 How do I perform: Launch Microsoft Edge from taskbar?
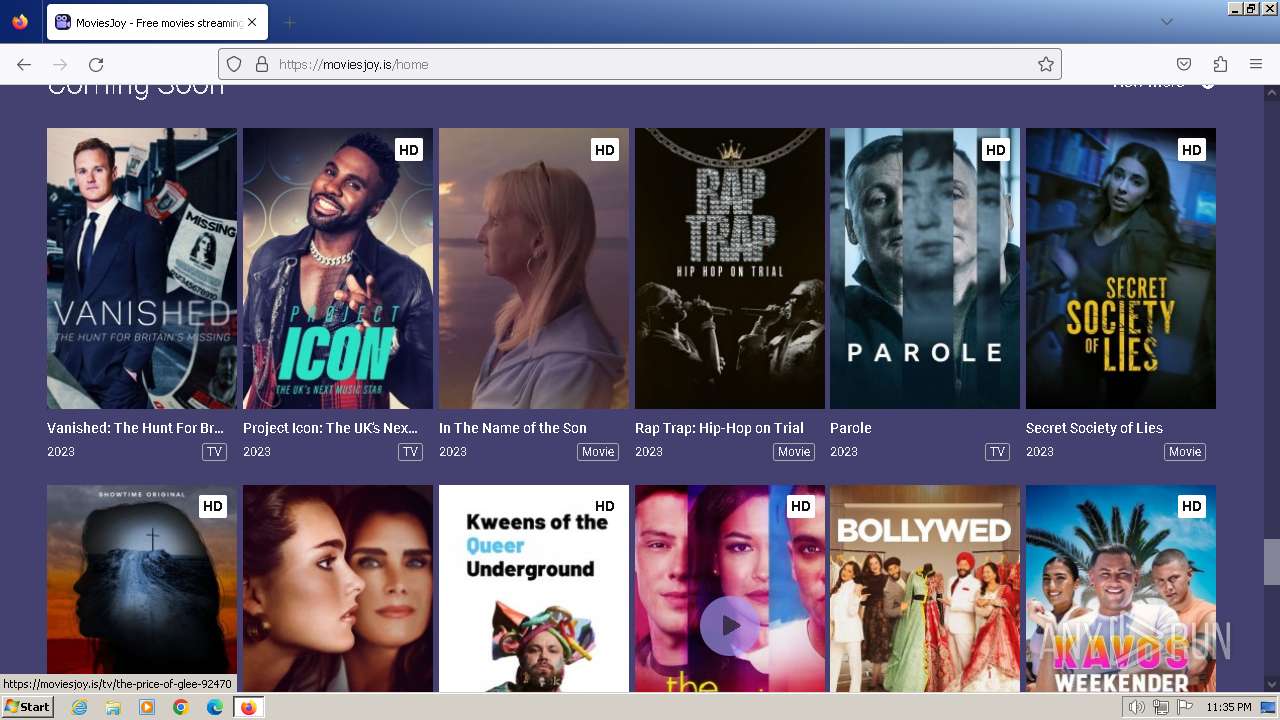(215, 707)
